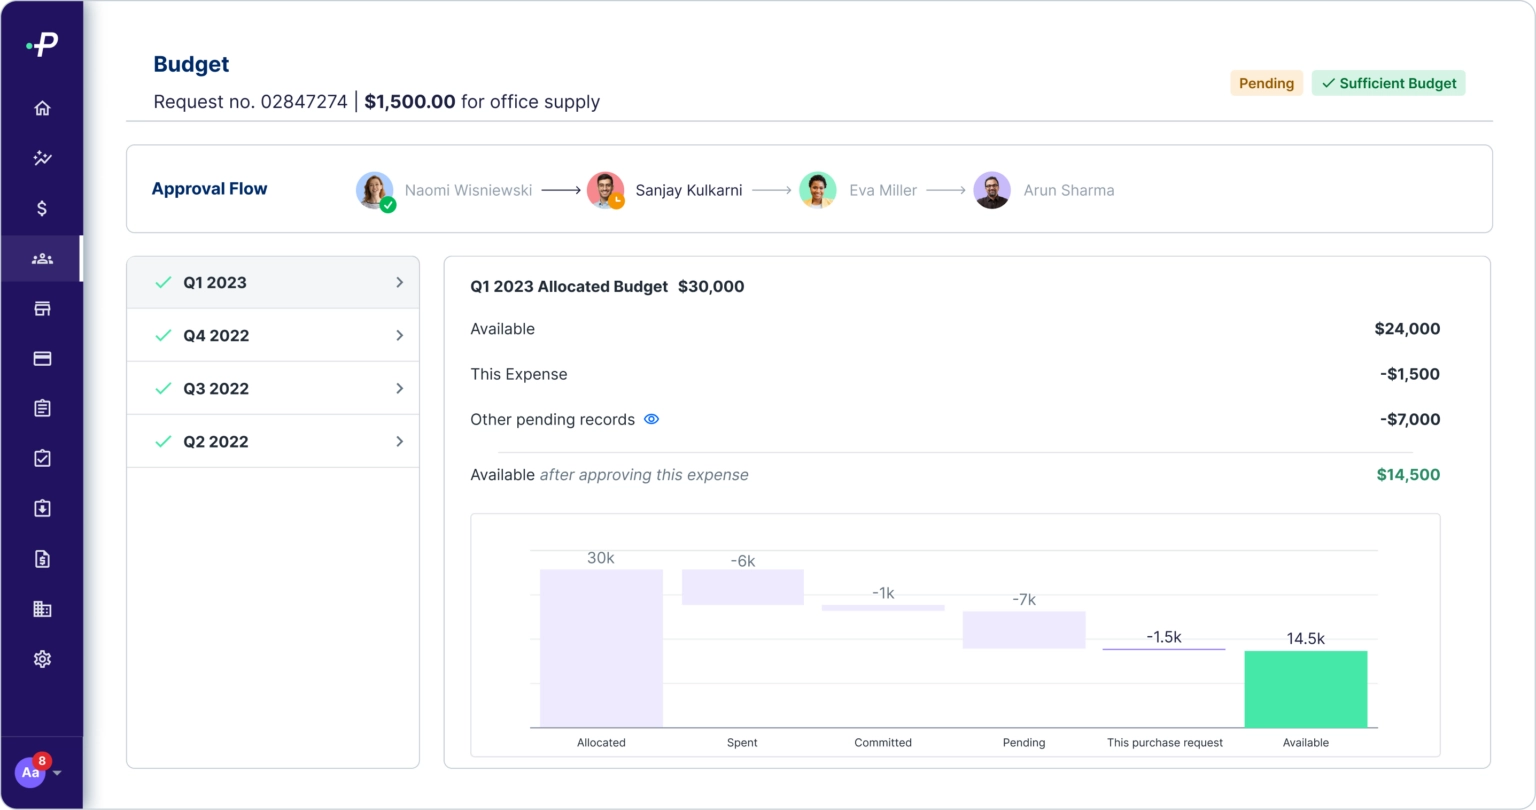
Task: Expand the Q4 2022 row chevron
Action: [x=399, y=336]
